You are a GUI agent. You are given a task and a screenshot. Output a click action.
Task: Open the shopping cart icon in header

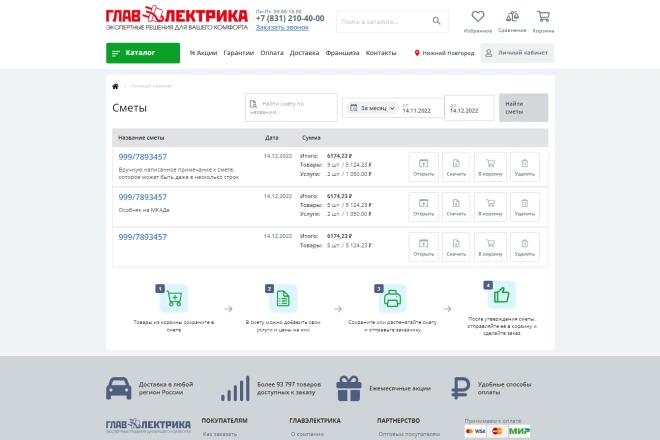coord(543,17)
